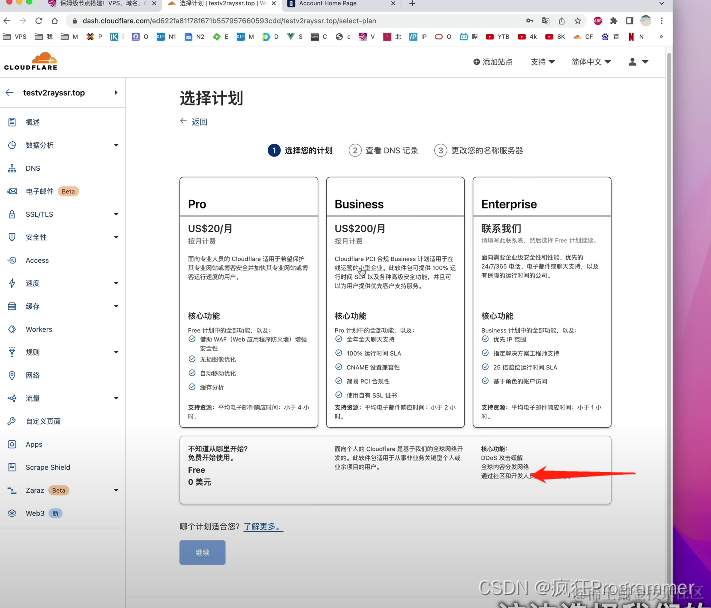Close the Account Home Page tab
The width and height of the screenshot is (711, 608).
point(393,4)
